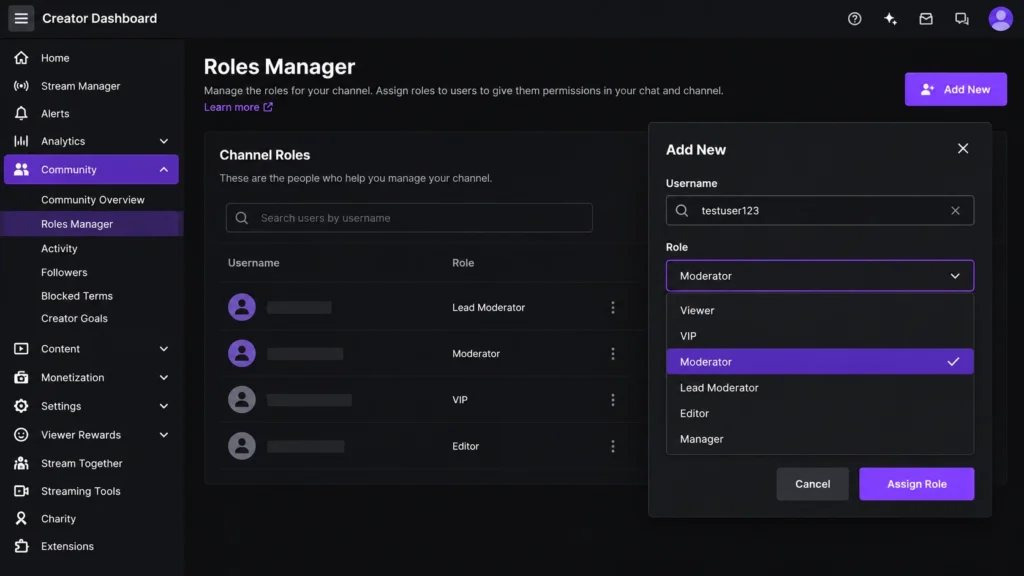Expand the Content section chevron

click(164, 349)
